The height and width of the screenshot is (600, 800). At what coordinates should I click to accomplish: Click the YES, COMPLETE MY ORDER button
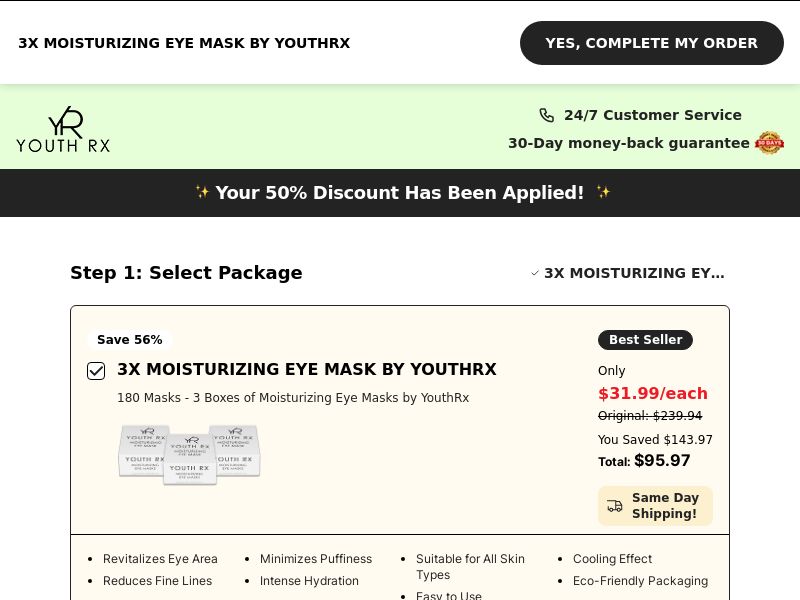pos(651,43)
